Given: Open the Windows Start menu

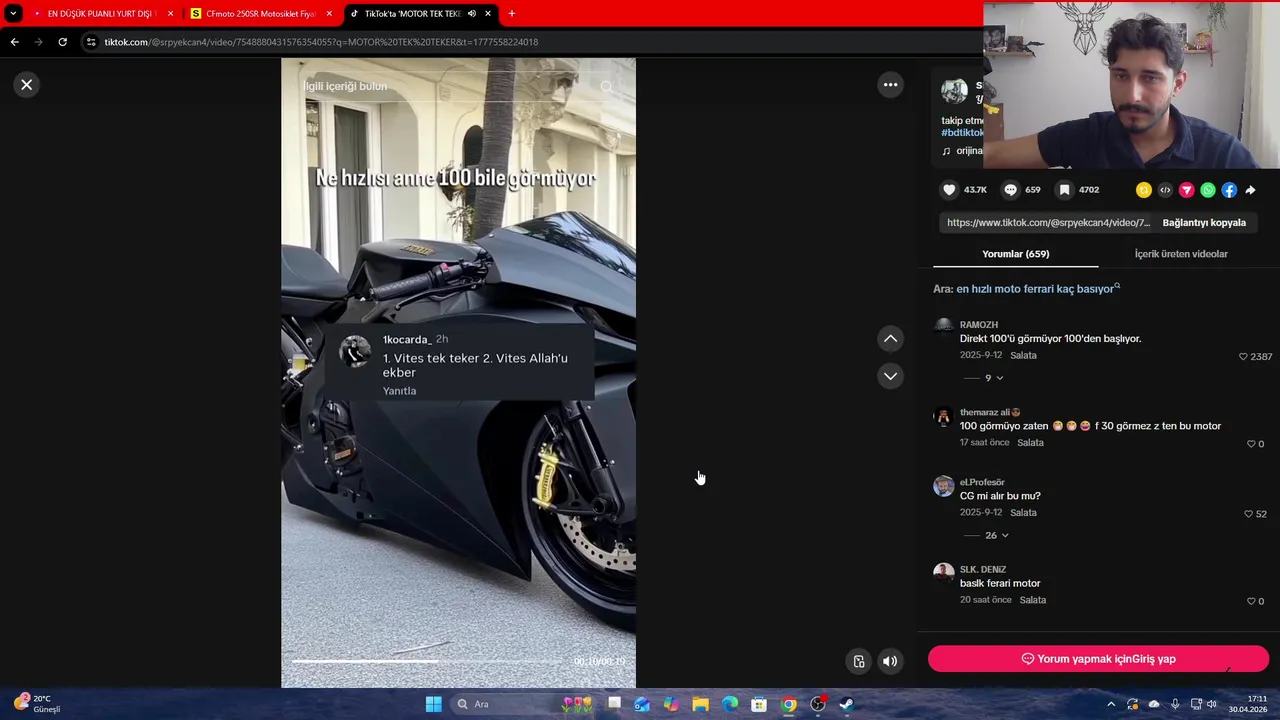Looking at the screenshot, I should [433, 704].
